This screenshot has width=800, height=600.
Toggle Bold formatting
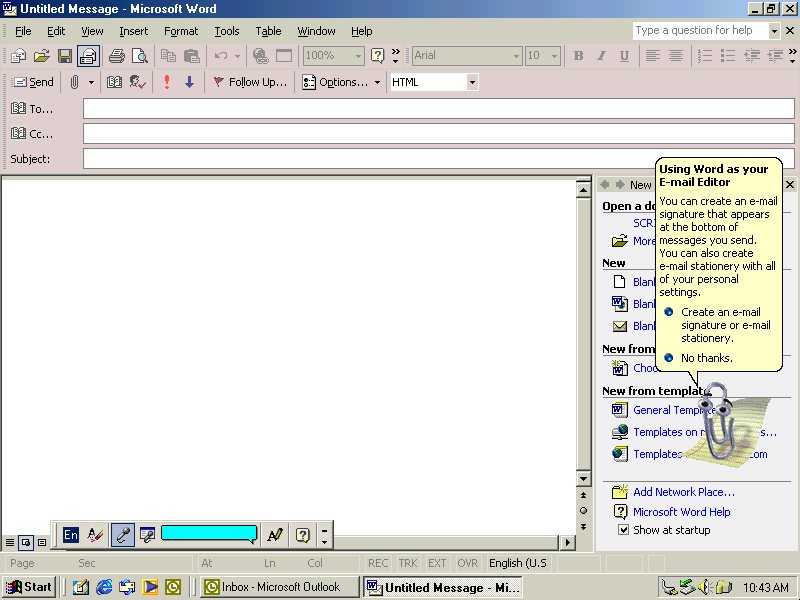pos(579,56)
